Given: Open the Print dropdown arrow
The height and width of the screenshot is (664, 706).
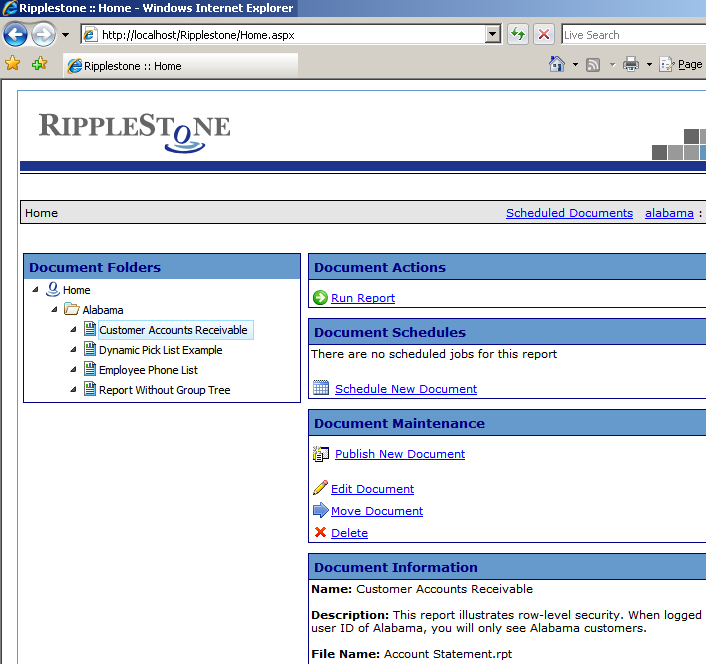Looking at the screenshot, I should click(x=649, y=64).
